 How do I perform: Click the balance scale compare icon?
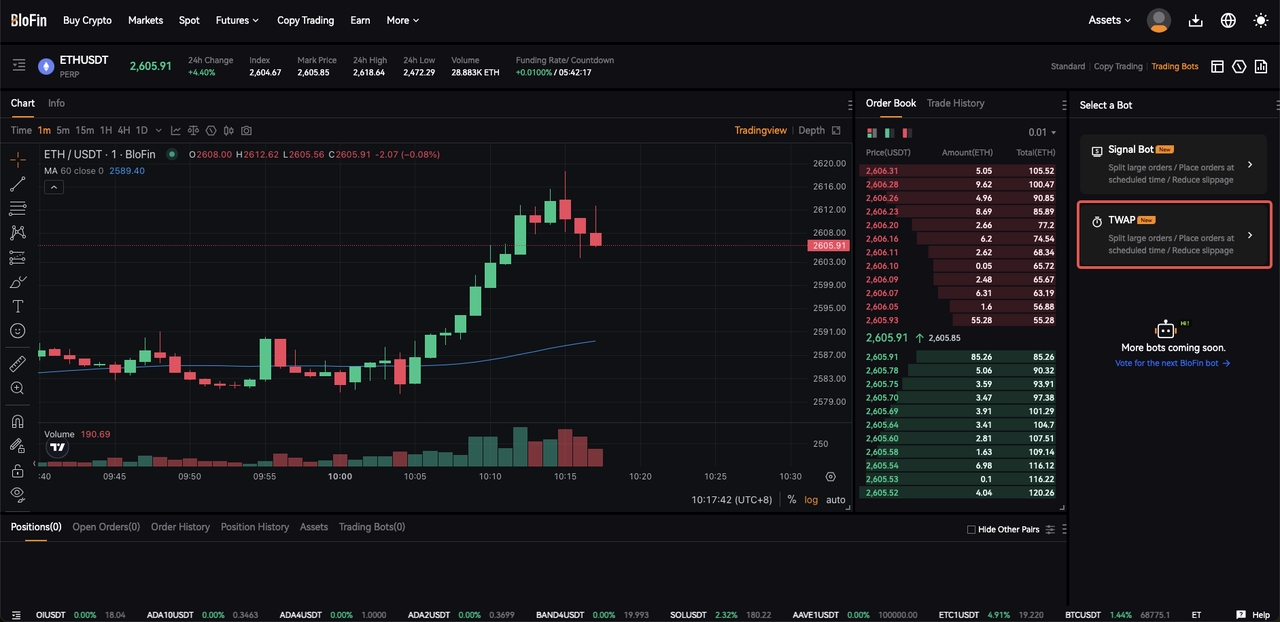tap(193, 130)
